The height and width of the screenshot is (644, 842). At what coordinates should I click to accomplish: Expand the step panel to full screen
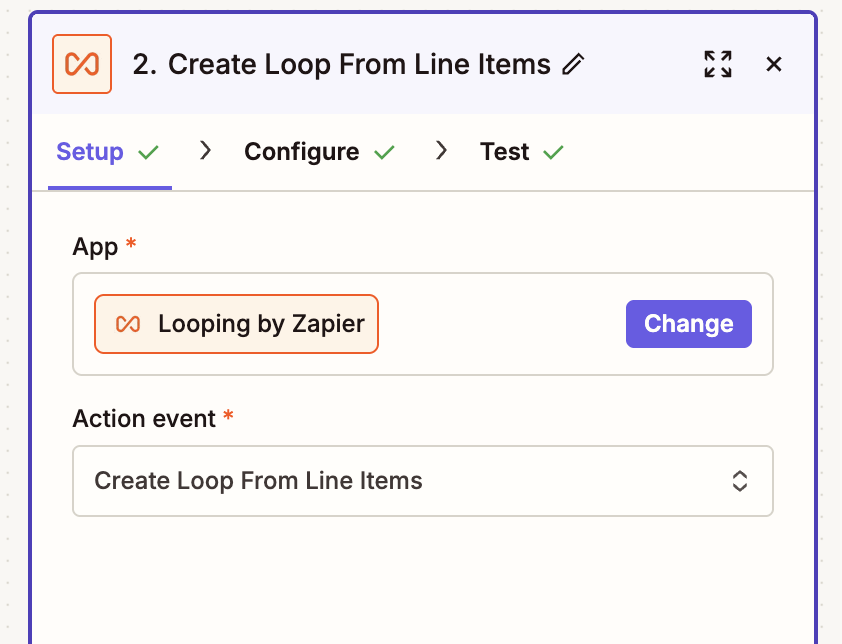[x=718, y=64]
